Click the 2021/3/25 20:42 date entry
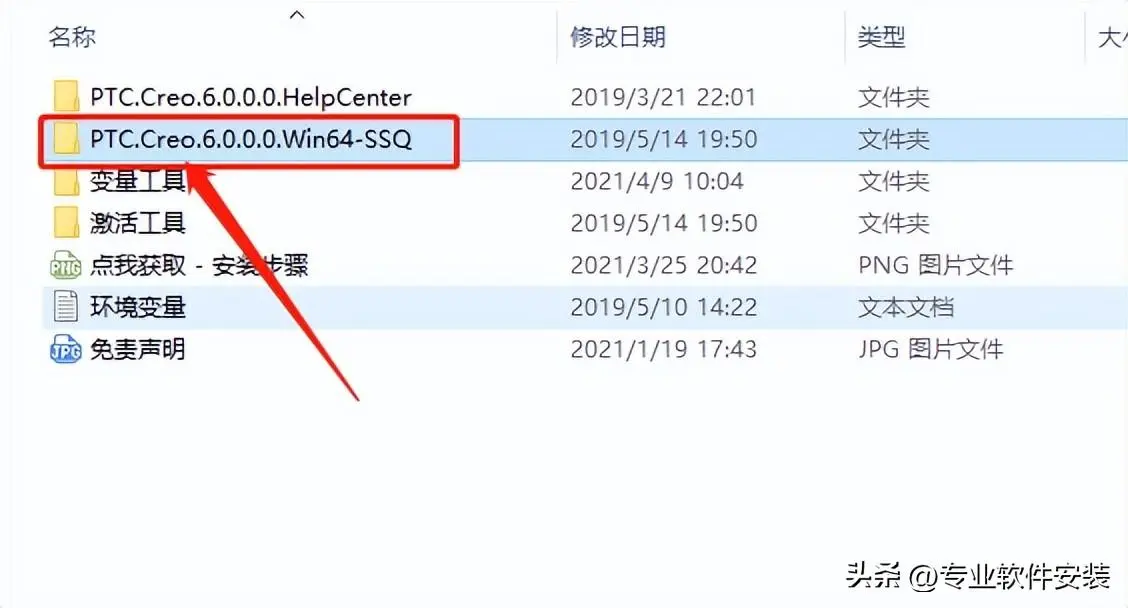The image size is (1128, 608). pos(664,265)
